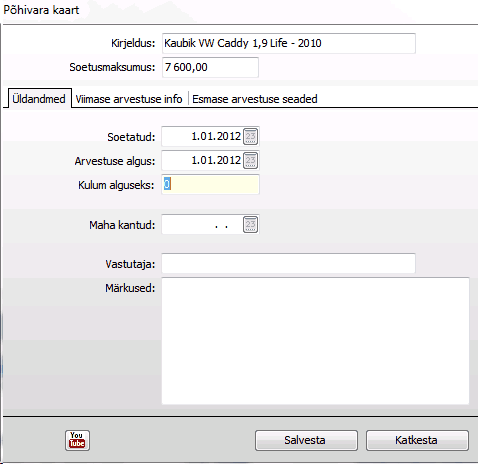Click the Soetusmaksumus label

tap(112, 67)
